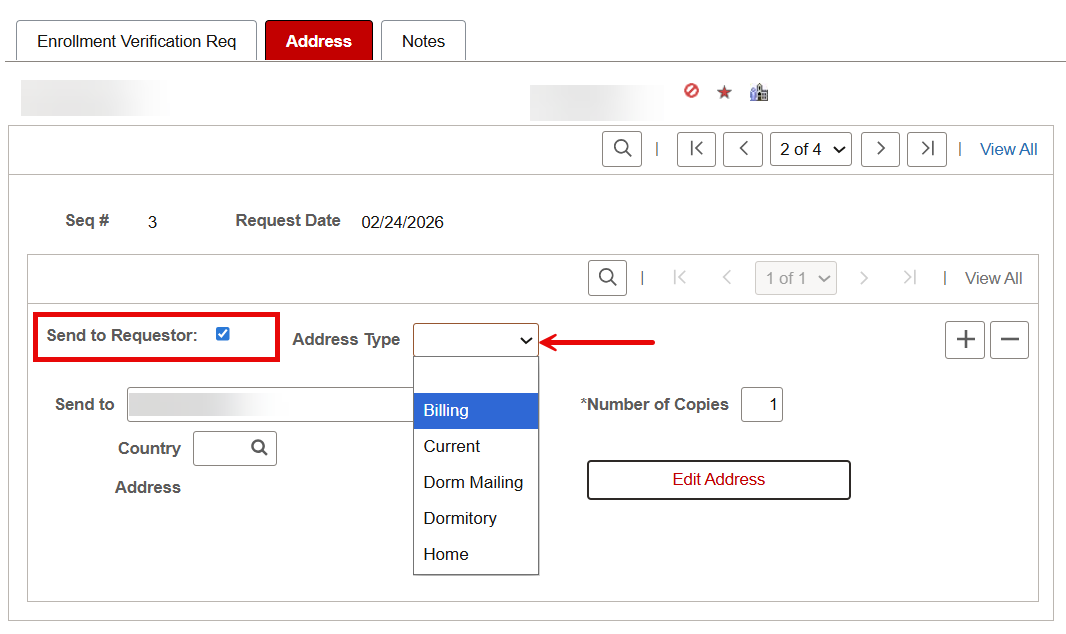Click inner grid previous row arrow
1066x634 pixels.
pyautogui.click(x=727, y=277)
